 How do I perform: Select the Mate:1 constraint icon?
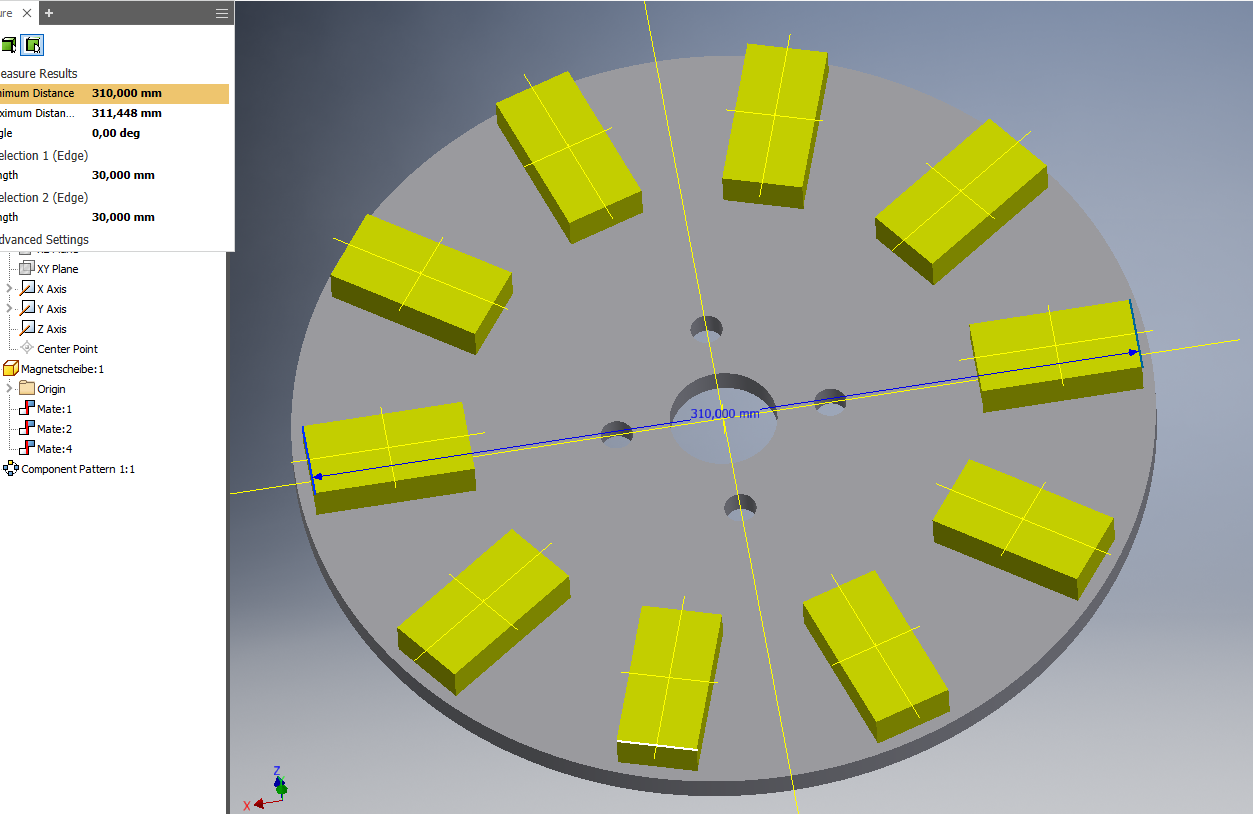pyautogui.click(x=27, y=409)
